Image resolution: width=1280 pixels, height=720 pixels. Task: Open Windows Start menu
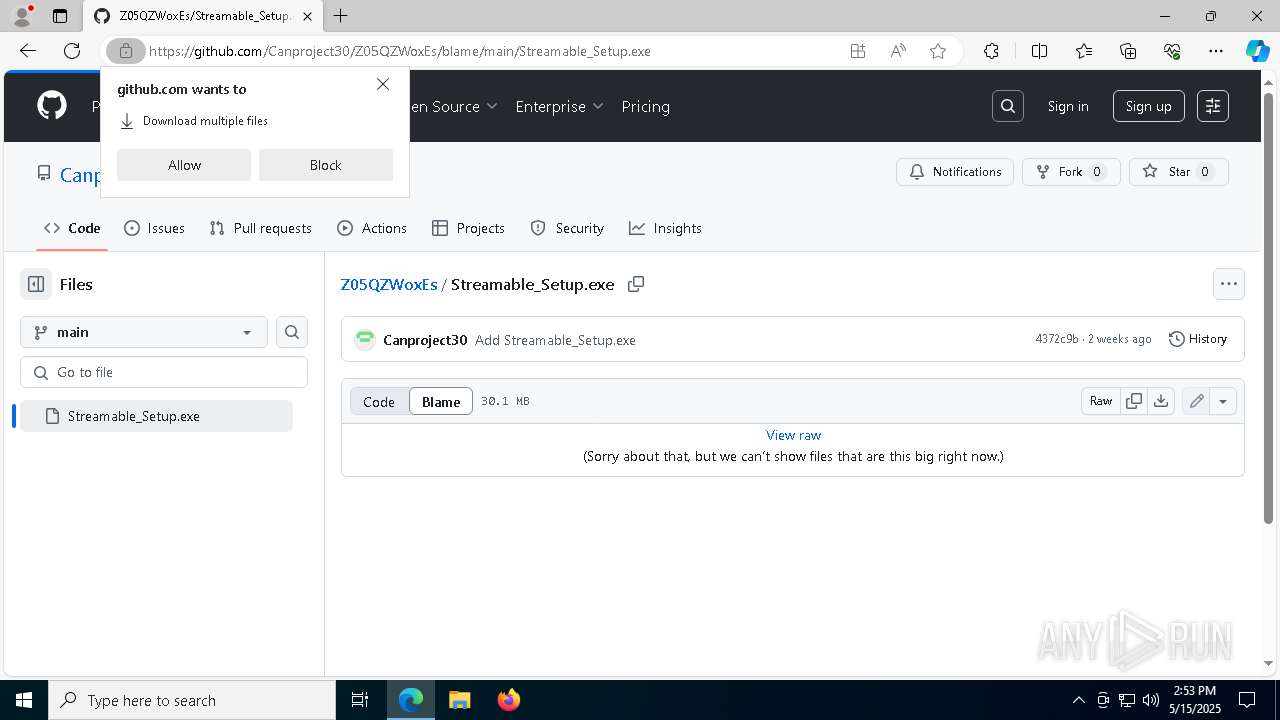(24, 700)
